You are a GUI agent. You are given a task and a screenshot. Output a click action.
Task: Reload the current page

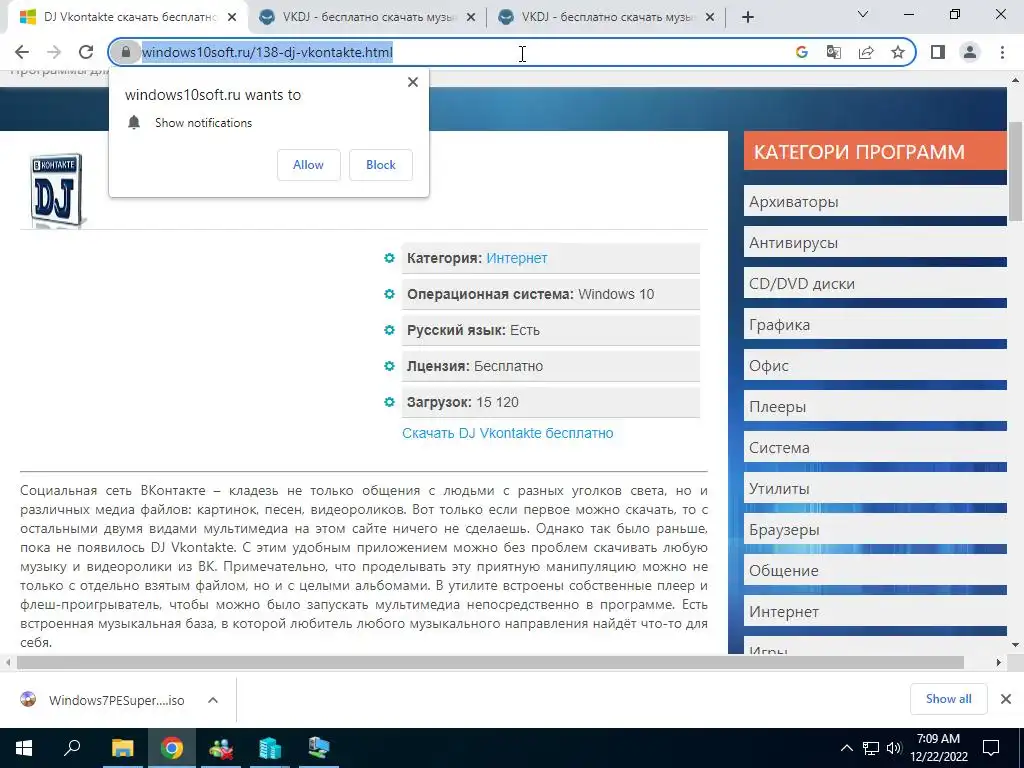(x=86, y=52)
